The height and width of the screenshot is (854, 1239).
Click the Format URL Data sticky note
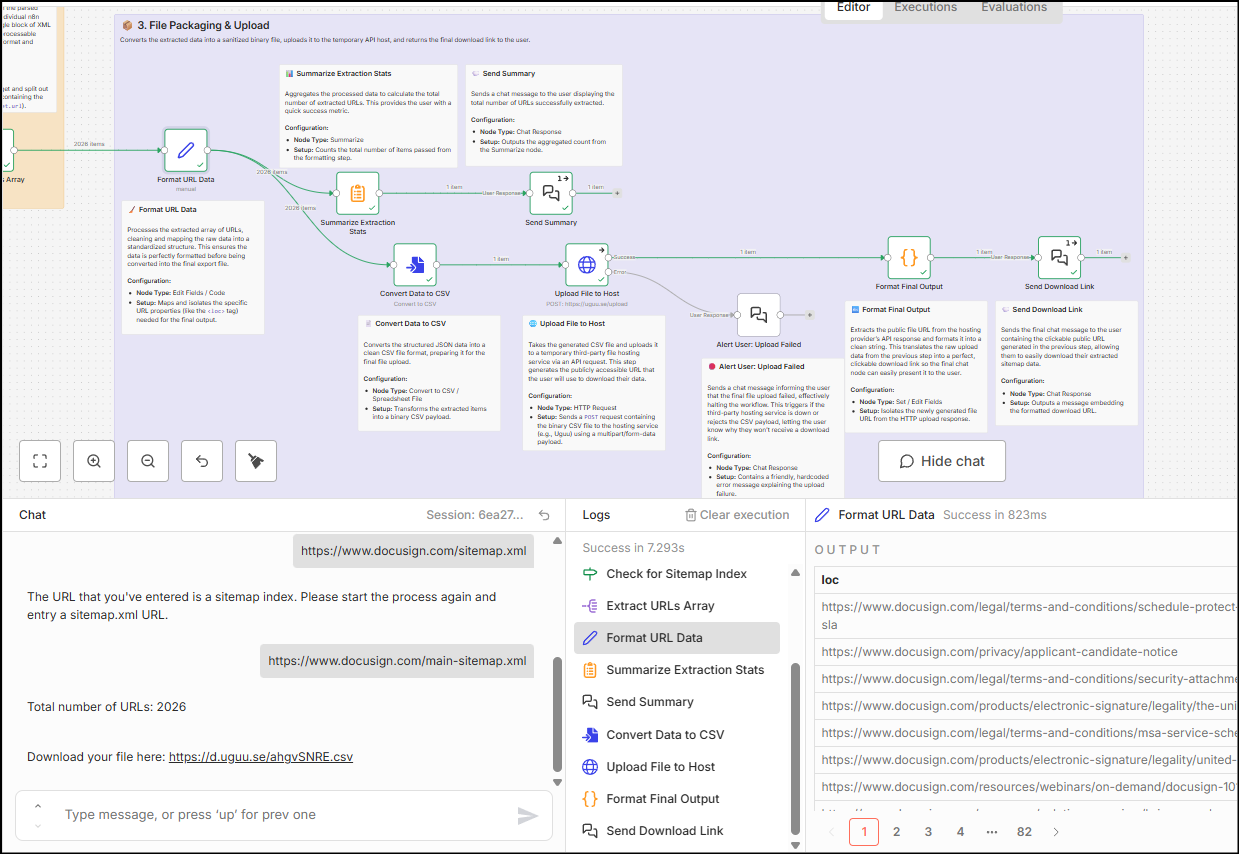point(194,267)
